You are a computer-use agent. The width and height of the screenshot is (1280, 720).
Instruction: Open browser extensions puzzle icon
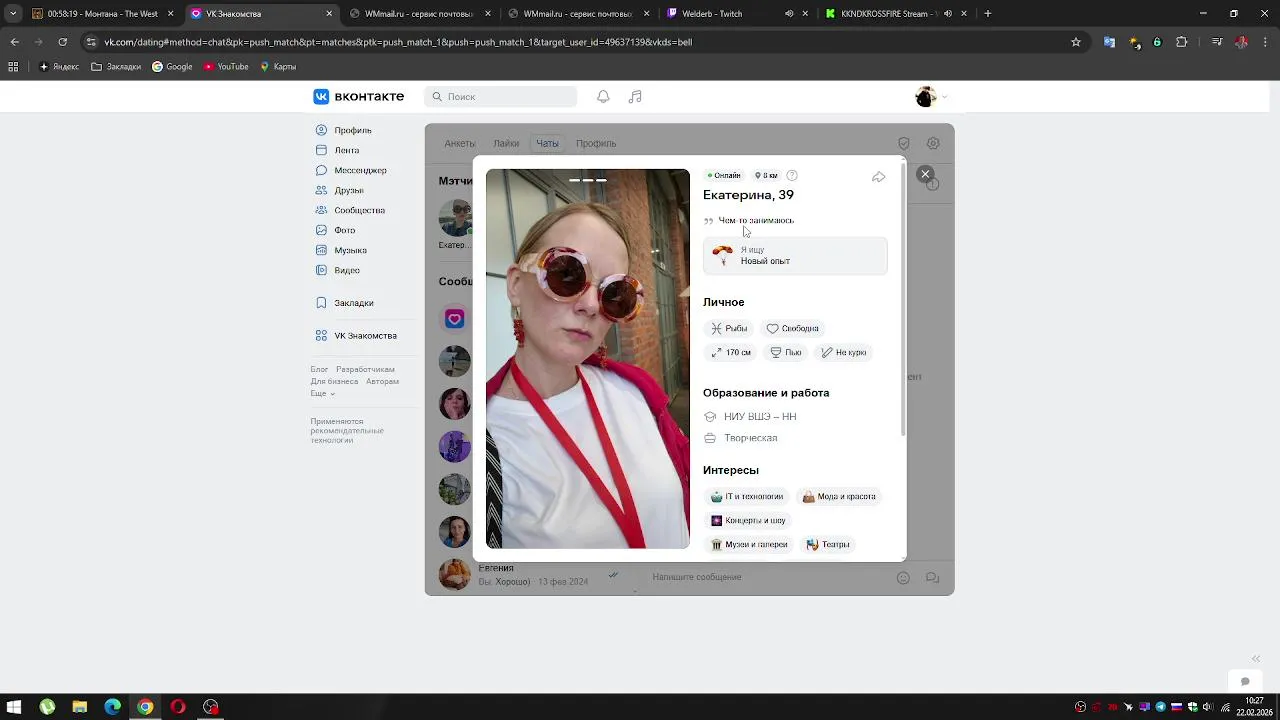(1182, 42)
